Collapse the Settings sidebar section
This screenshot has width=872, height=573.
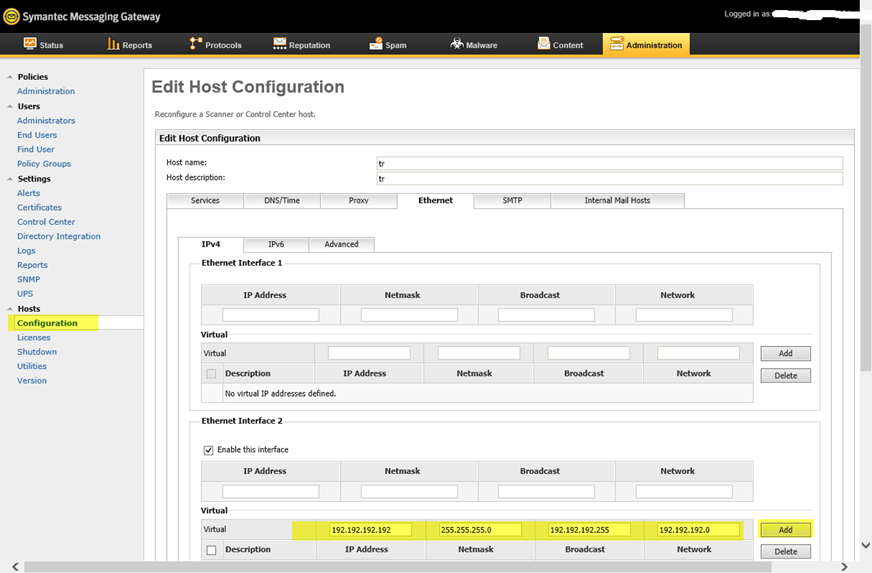(x=10, y=179)
